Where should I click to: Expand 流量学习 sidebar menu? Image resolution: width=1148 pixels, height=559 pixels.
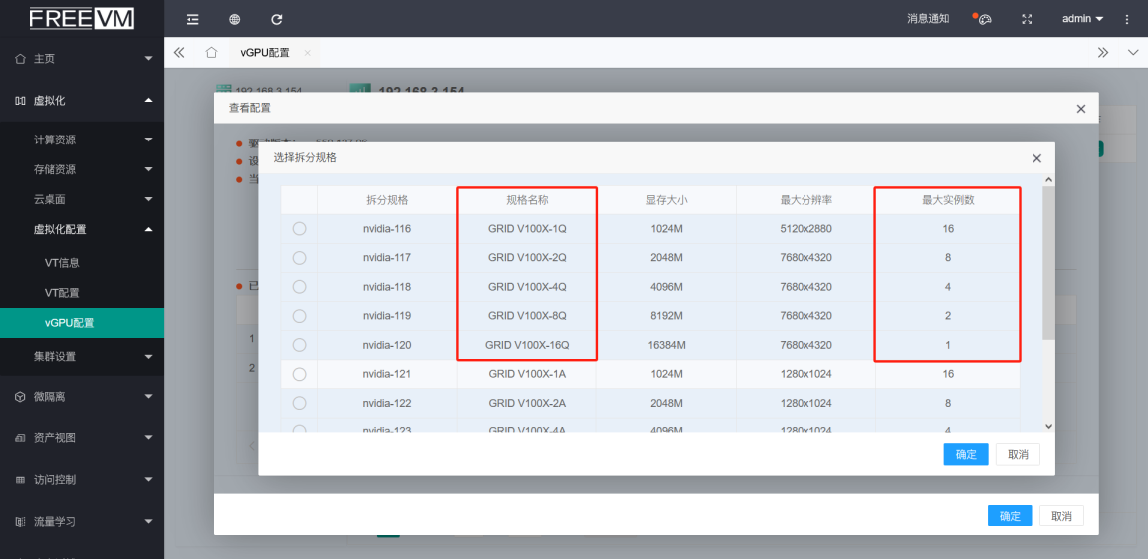coord(82,522)
